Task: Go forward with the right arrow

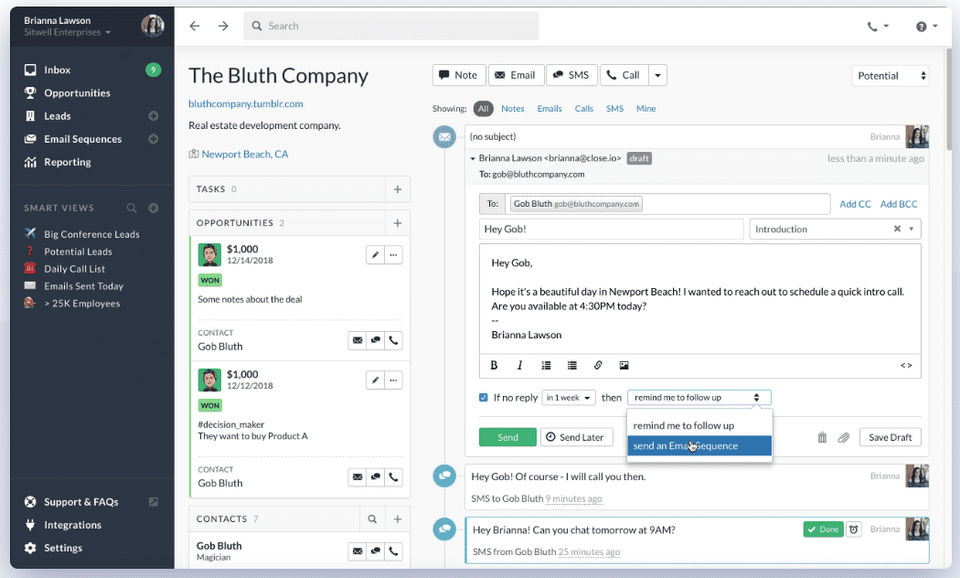Action: 223,26
